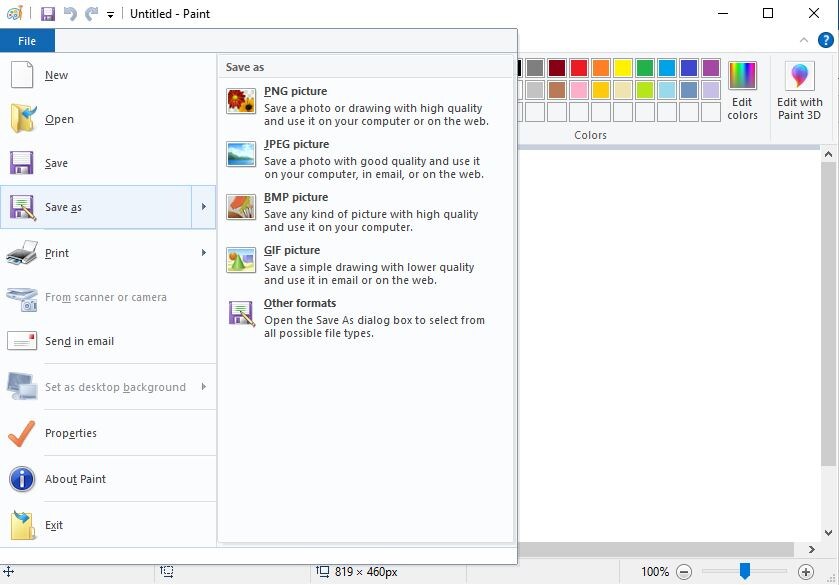Choose Exit in the File menu
The width and height of the screenshot is (839, 585).
coord(107,525)
